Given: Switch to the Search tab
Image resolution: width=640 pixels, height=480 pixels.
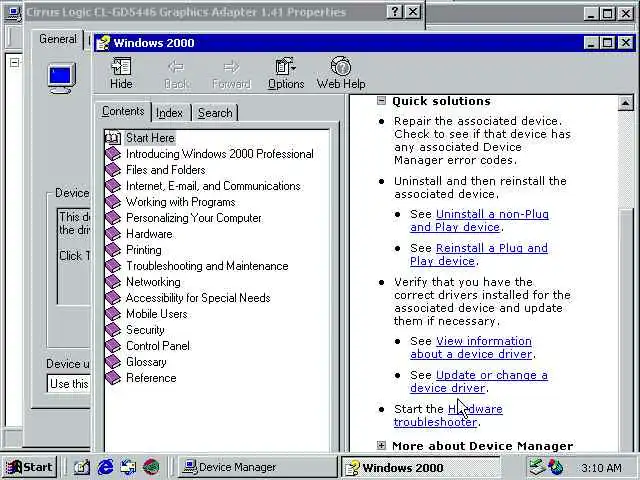Looking at the screenshot, I should click(x=215, y=113).
